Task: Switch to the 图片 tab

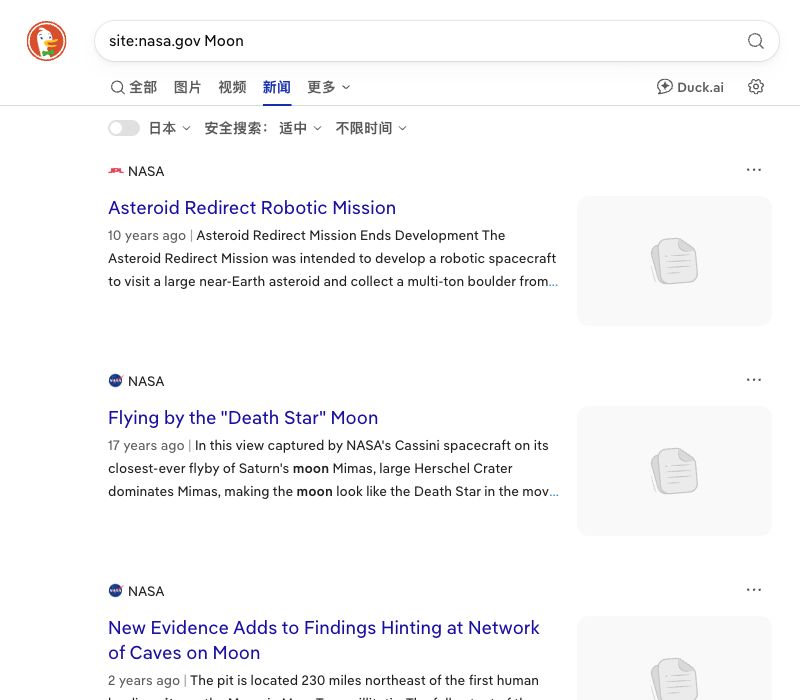Action: pos(187,87)
